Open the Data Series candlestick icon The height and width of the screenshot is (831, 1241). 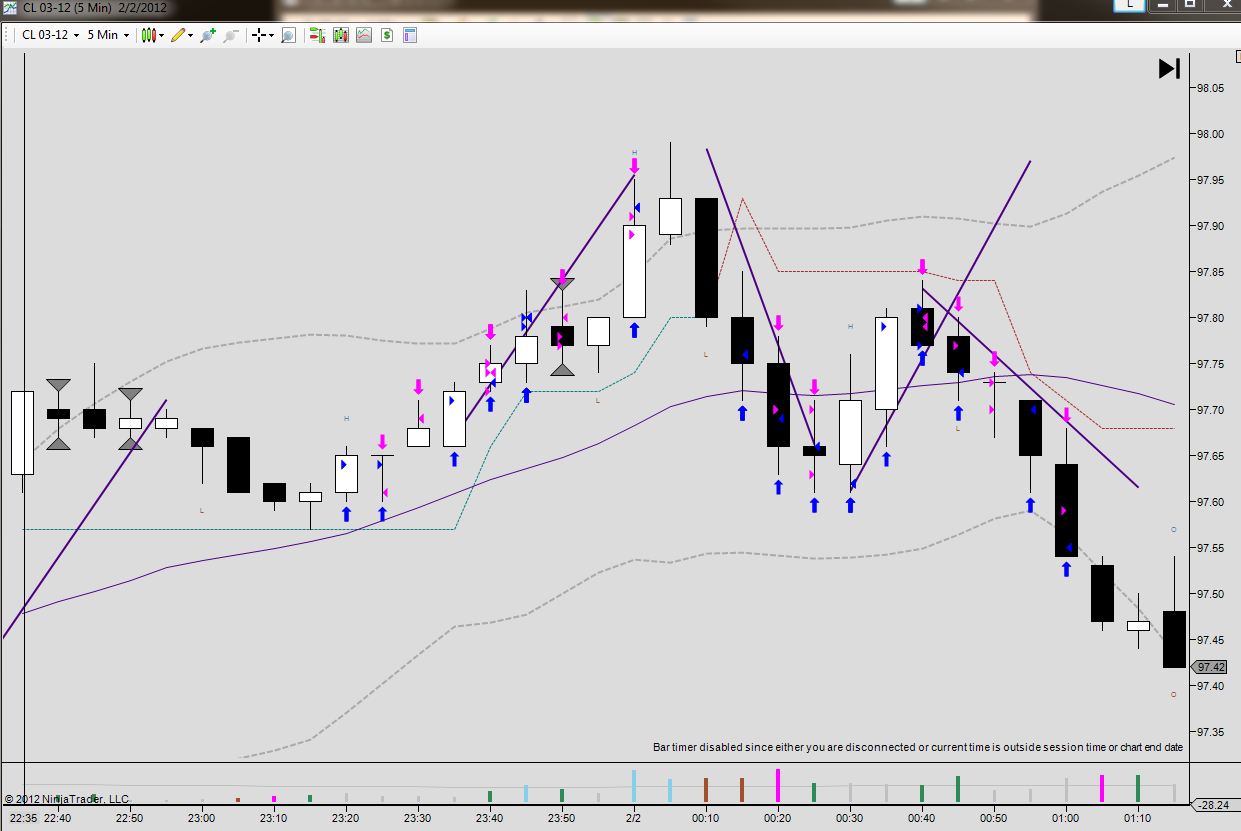click(x=341, y=35)
